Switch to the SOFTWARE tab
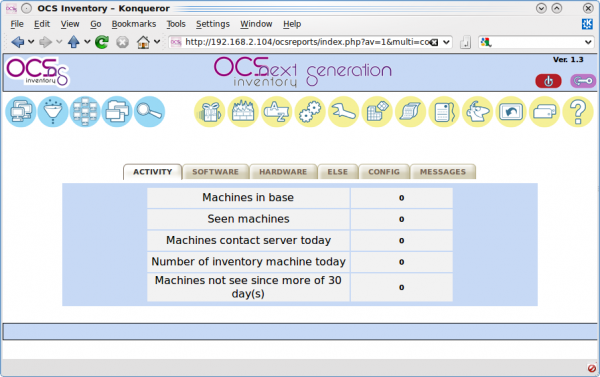Image resolution: width=600 pixels, height=377 pixels. tap(215, 172)
